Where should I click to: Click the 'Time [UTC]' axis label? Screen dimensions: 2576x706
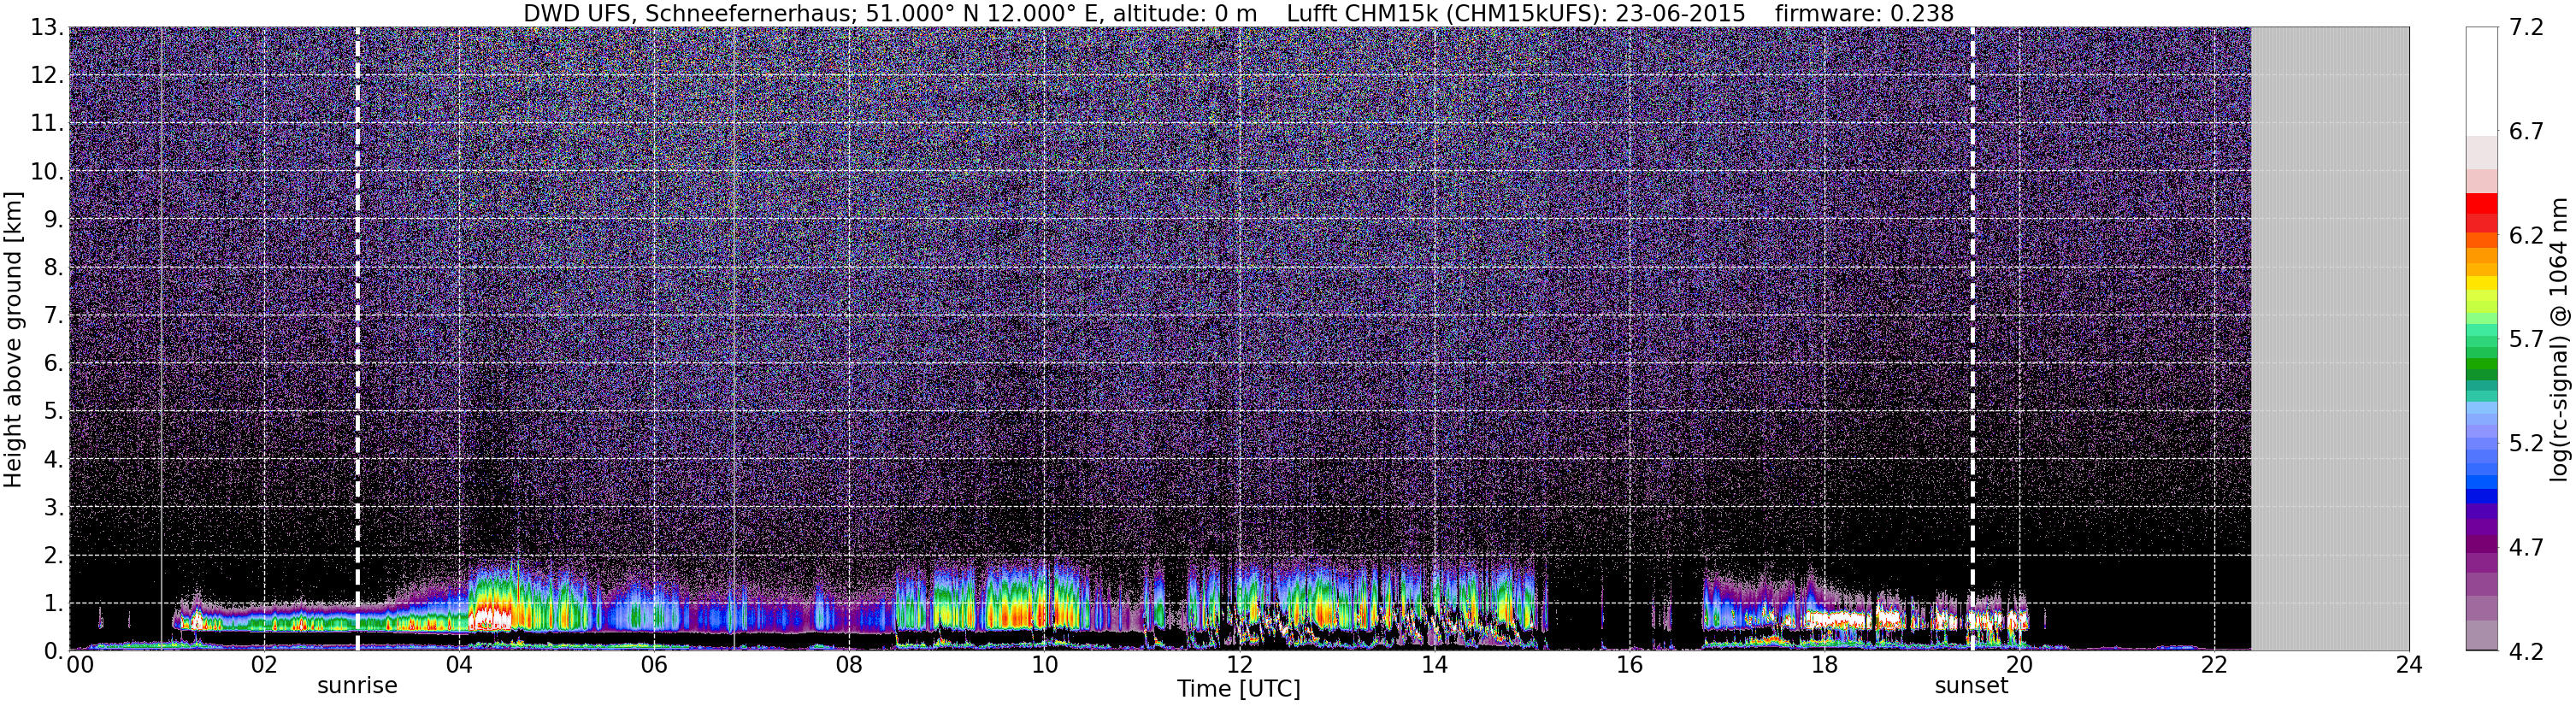point(1238,689)
